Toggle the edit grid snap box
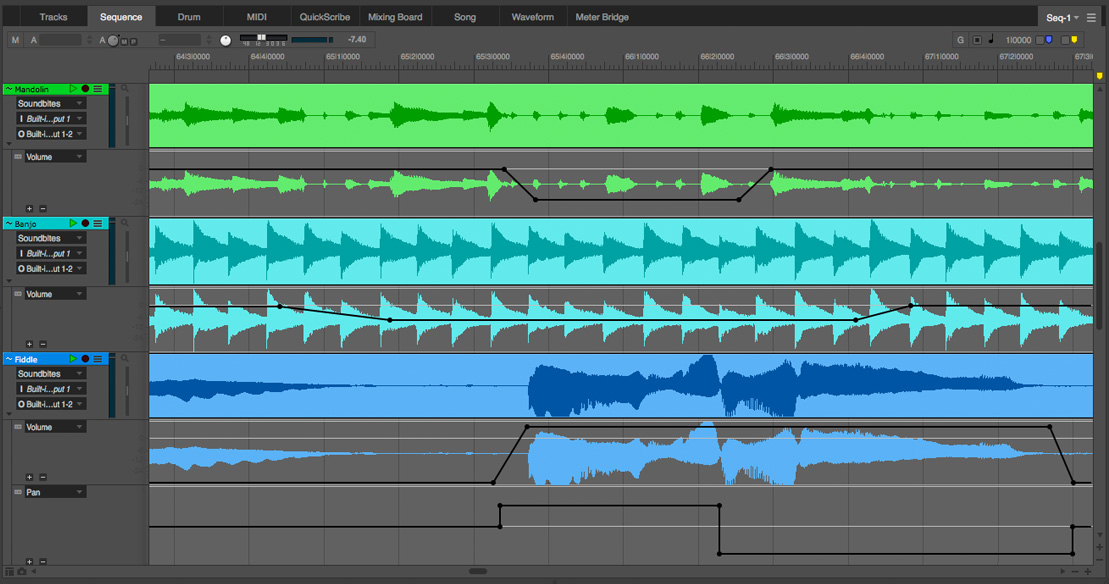The image size is (1109, 584). coord(977,40)
